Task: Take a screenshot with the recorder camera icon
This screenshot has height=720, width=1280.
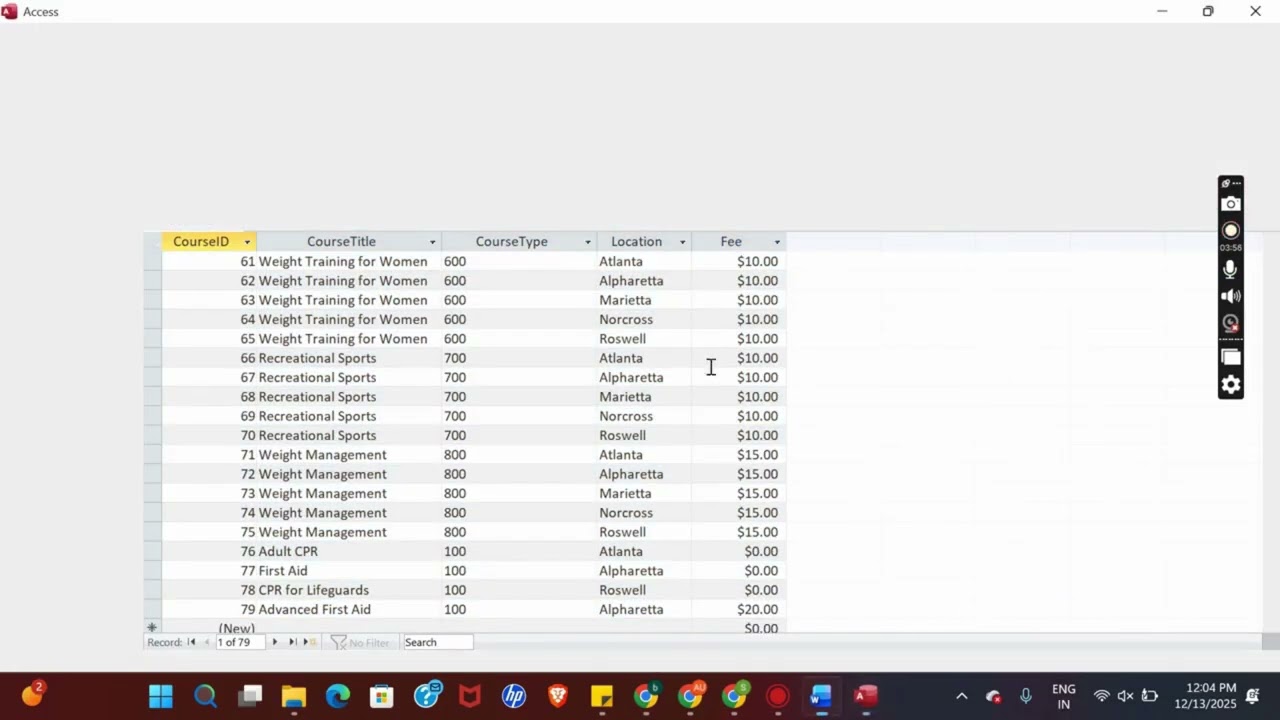Action: [1231, 204]
